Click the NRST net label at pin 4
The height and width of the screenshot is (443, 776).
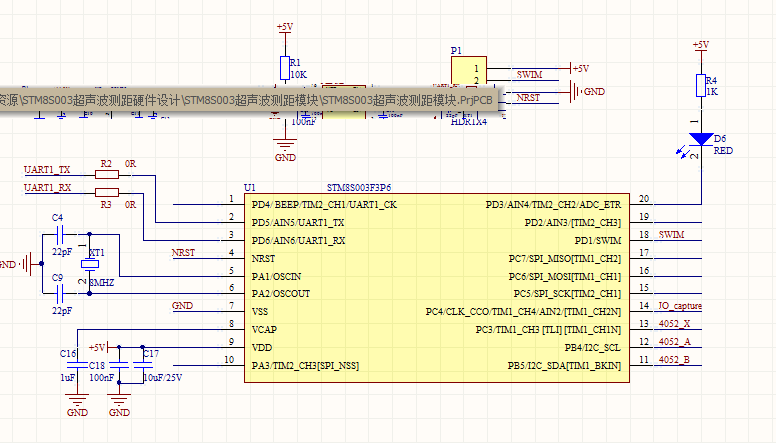click(x=183, y=252)
